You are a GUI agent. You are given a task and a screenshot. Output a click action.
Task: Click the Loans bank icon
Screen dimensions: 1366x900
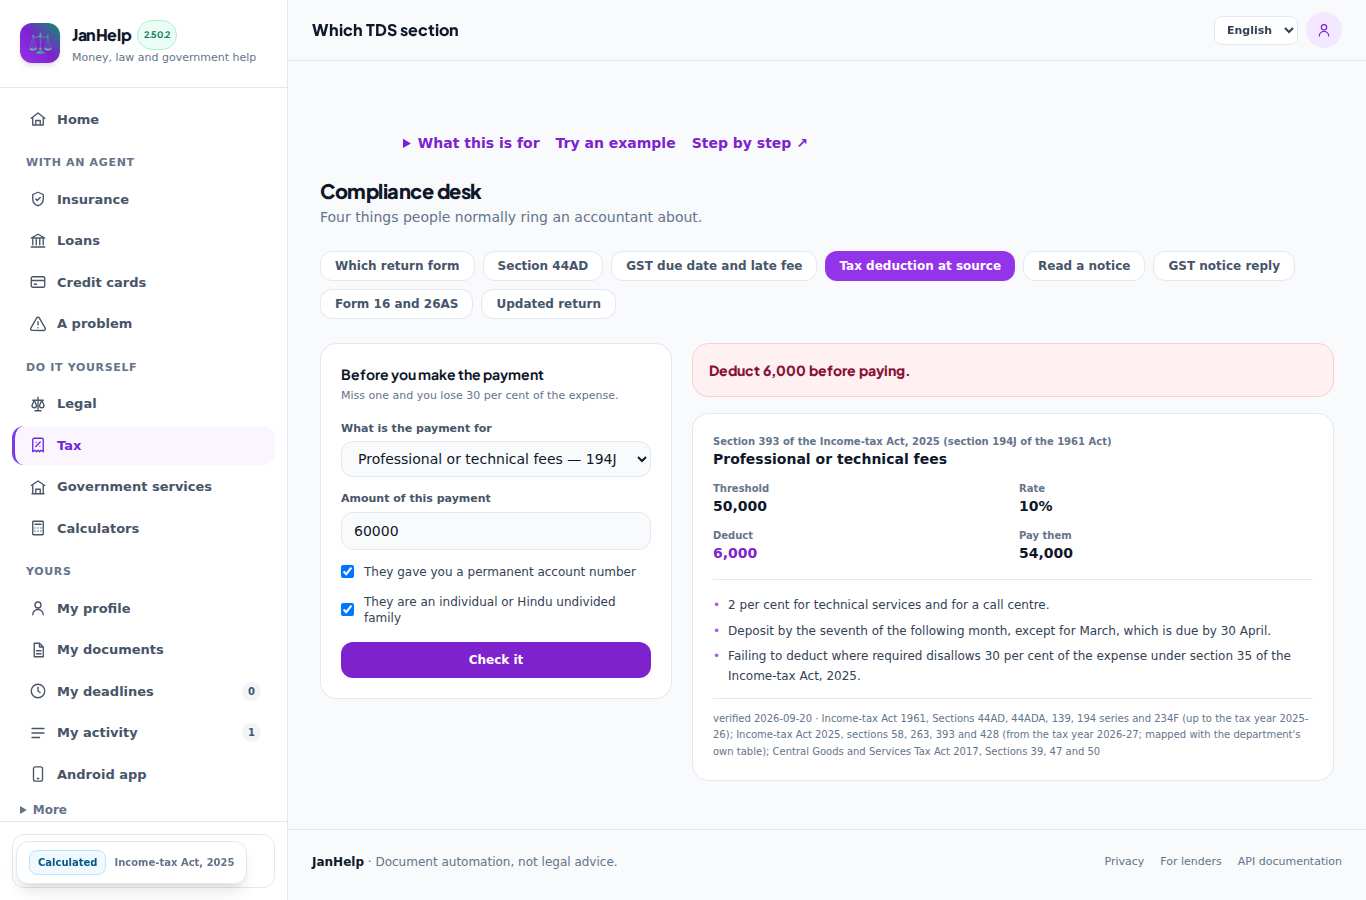pos(38,241)
